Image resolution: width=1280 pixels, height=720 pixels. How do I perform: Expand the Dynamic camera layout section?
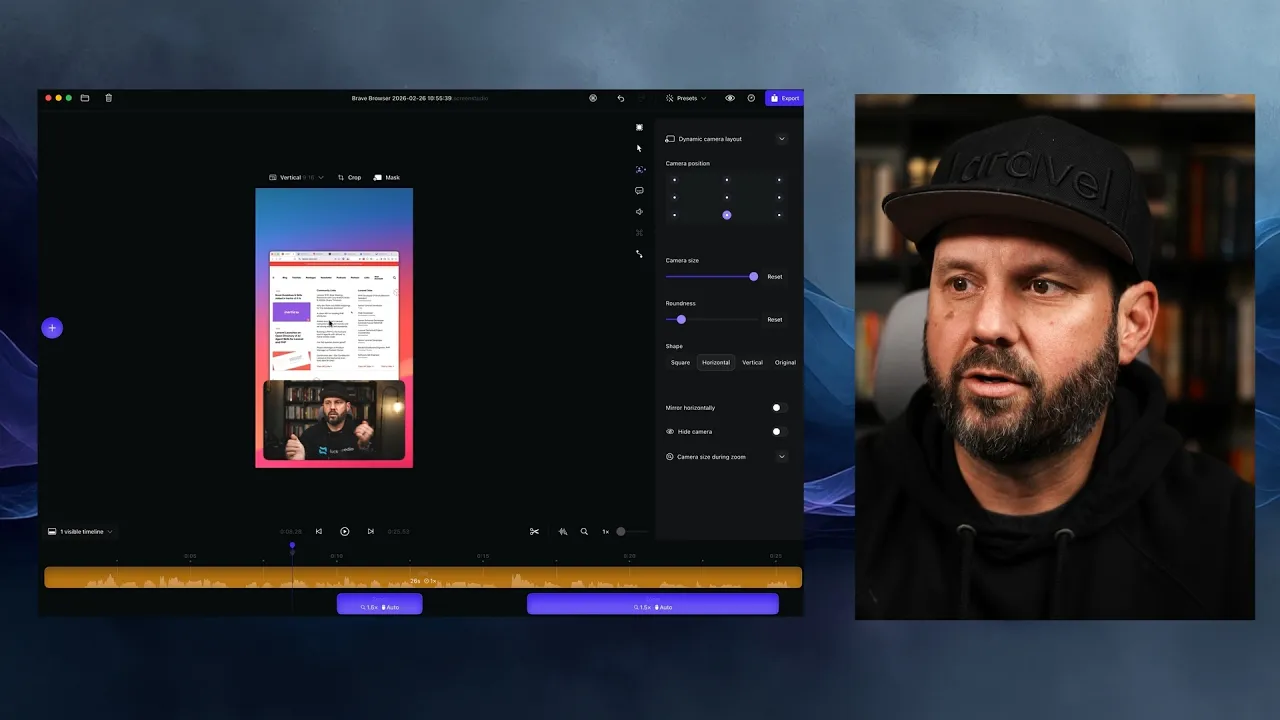(781, 139)
